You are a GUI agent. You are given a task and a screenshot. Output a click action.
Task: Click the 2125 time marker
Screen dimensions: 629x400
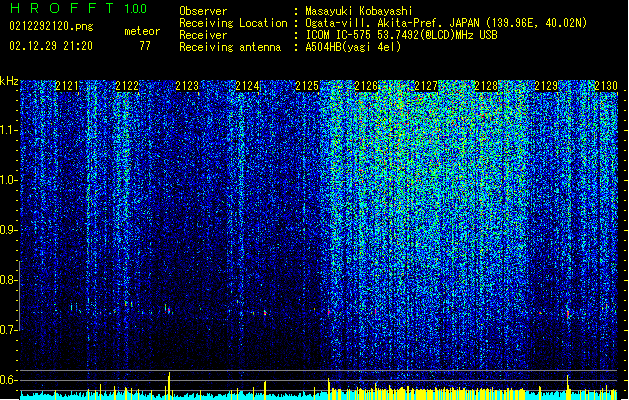coord(307,86)
